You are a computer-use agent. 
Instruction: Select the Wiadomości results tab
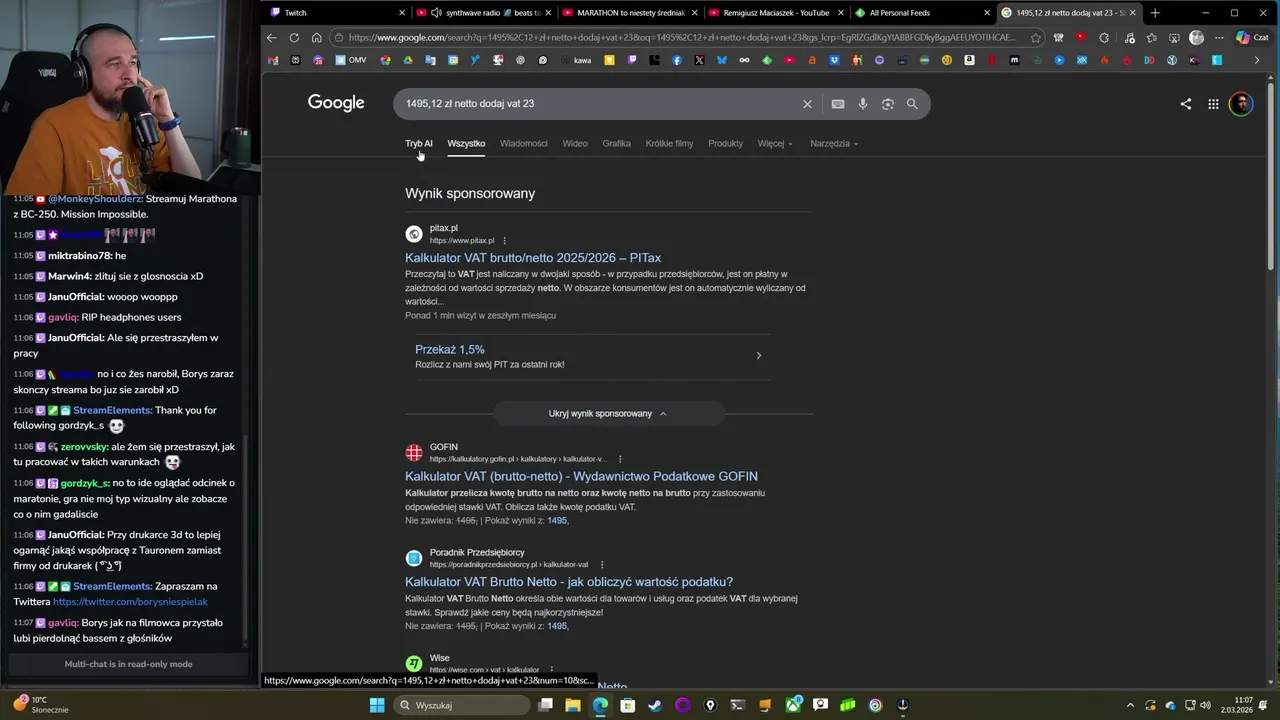click(x=524, y=143)
